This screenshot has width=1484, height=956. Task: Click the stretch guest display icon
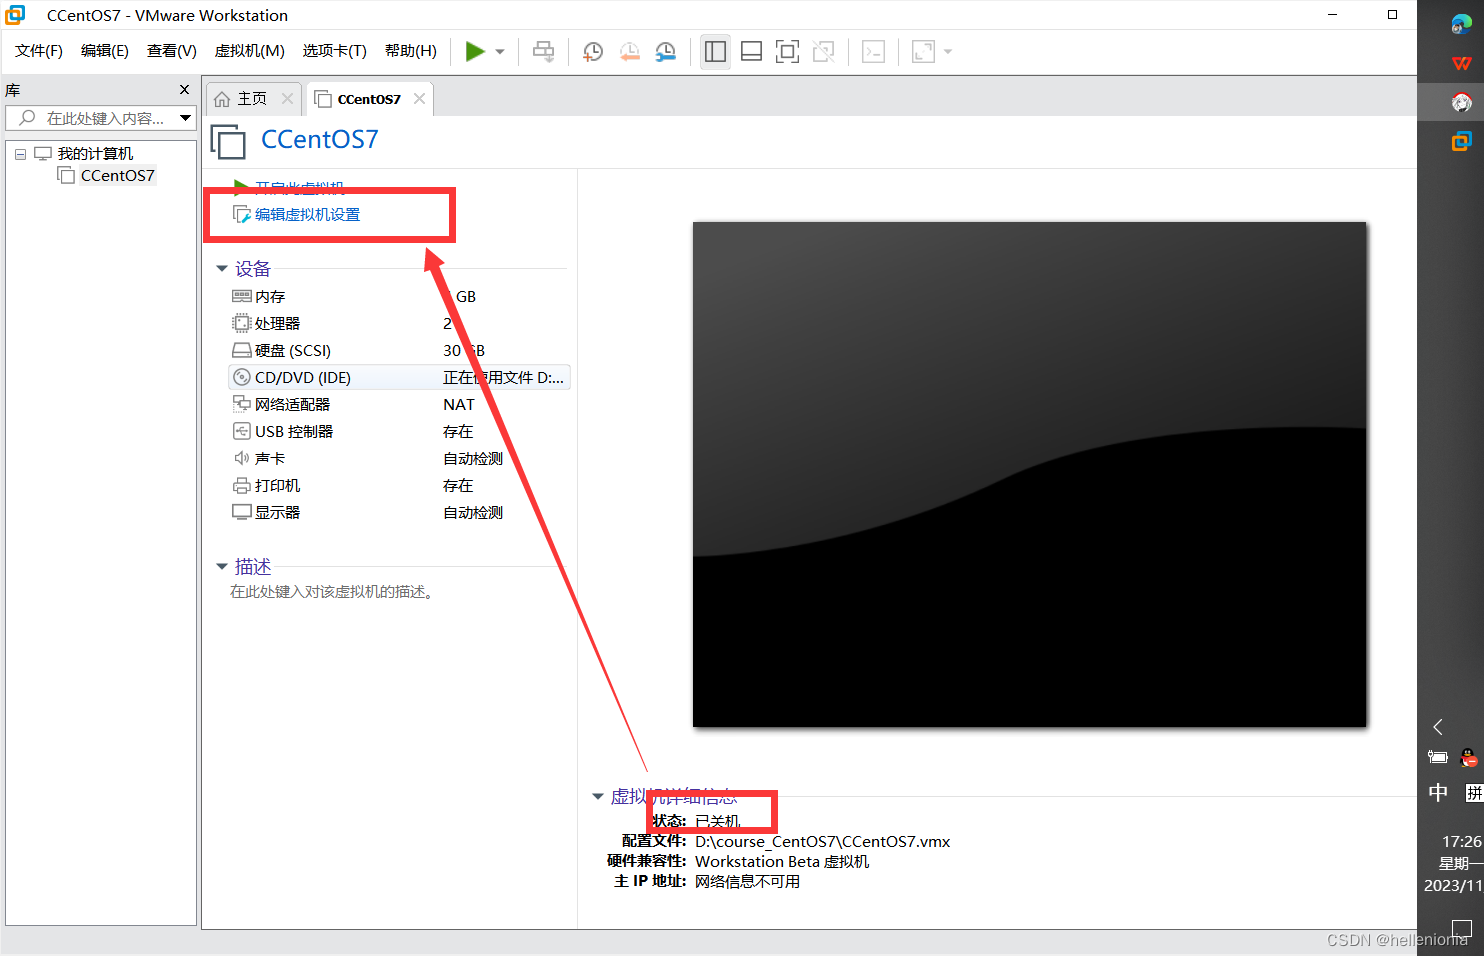tap(923, 51)
